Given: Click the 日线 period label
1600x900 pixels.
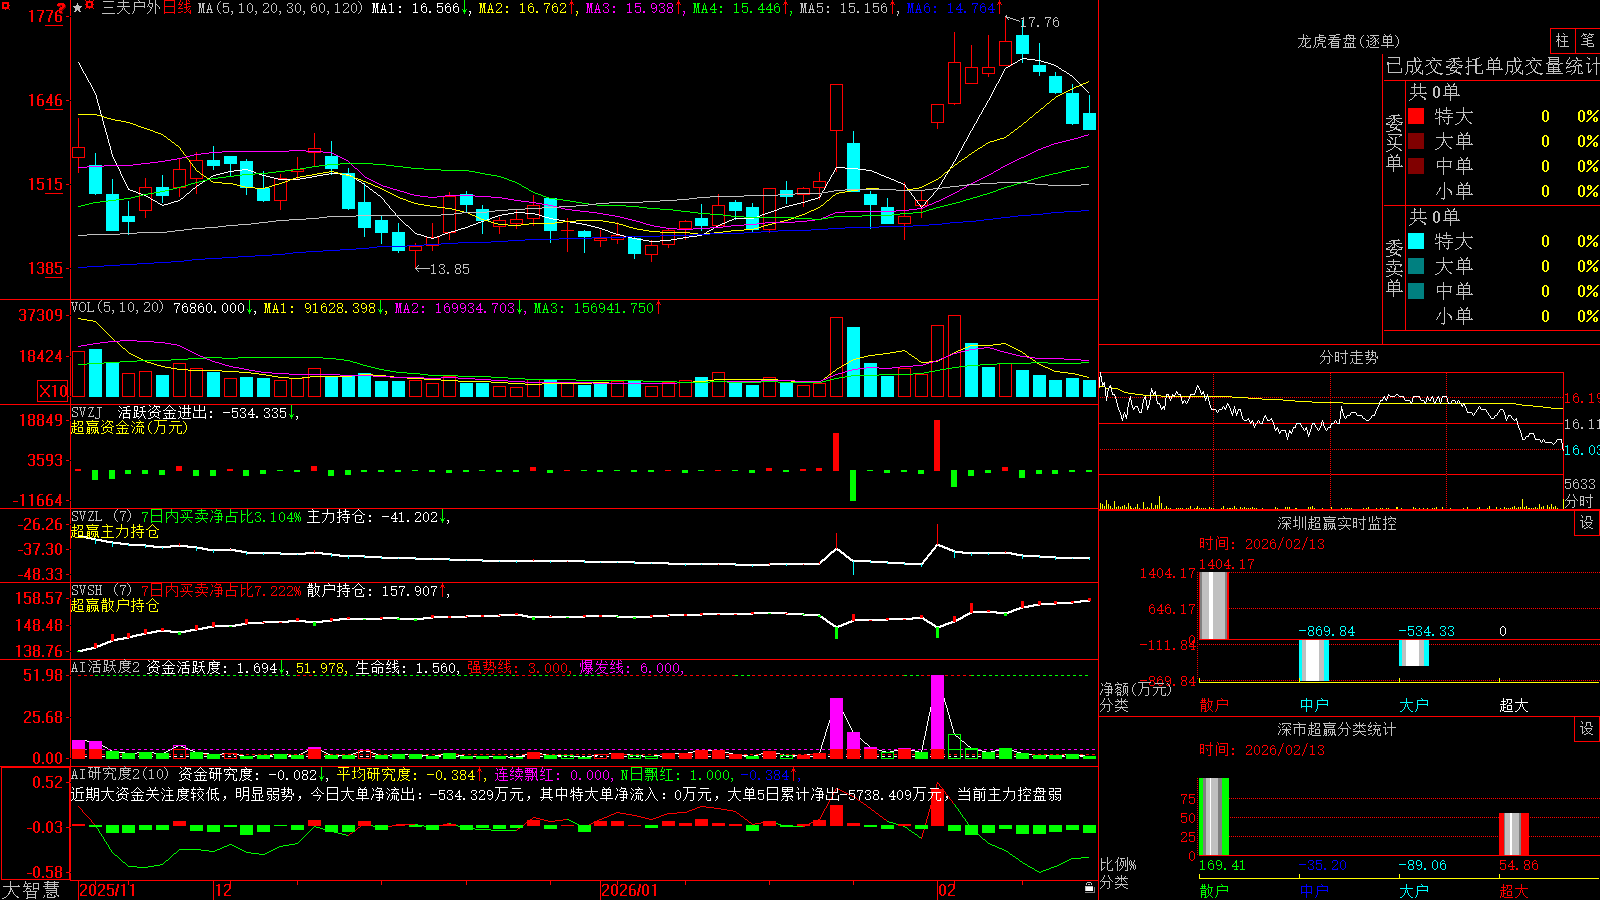Looking at the screenshot, I should [x=177, y=8].
